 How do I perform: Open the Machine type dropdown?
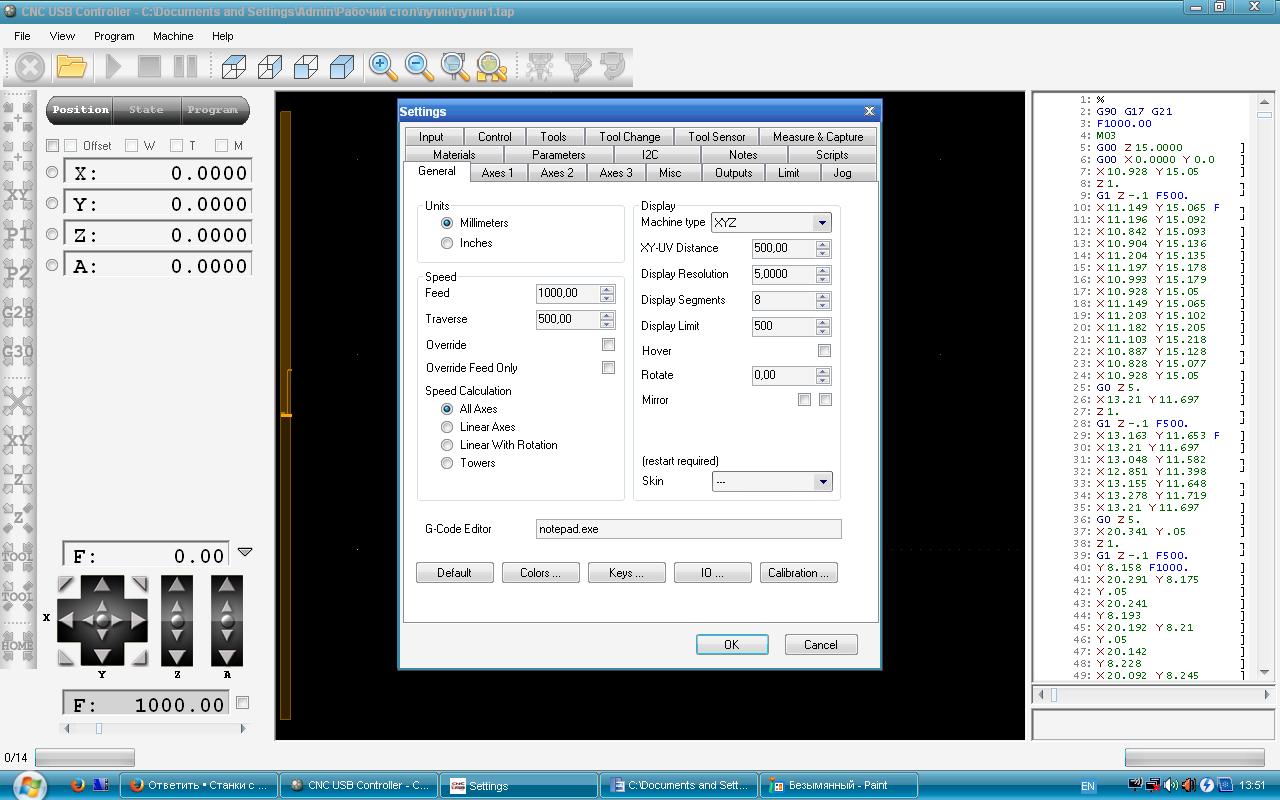pos(822,223)
